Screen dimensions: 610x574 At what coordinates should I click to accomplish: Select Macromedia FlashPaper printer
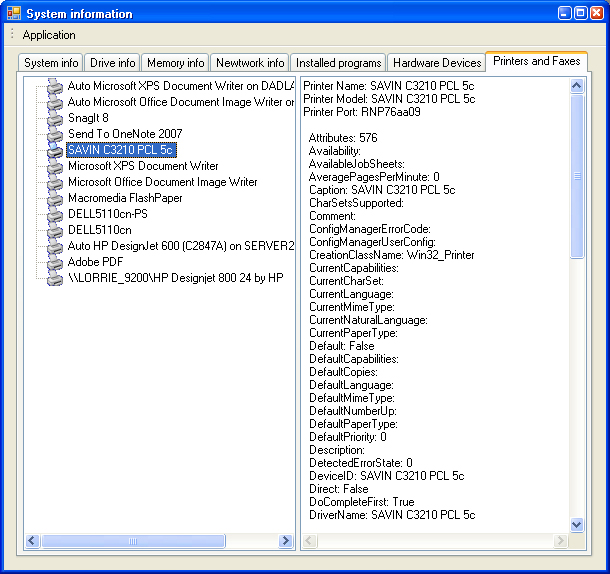point(125,198)
